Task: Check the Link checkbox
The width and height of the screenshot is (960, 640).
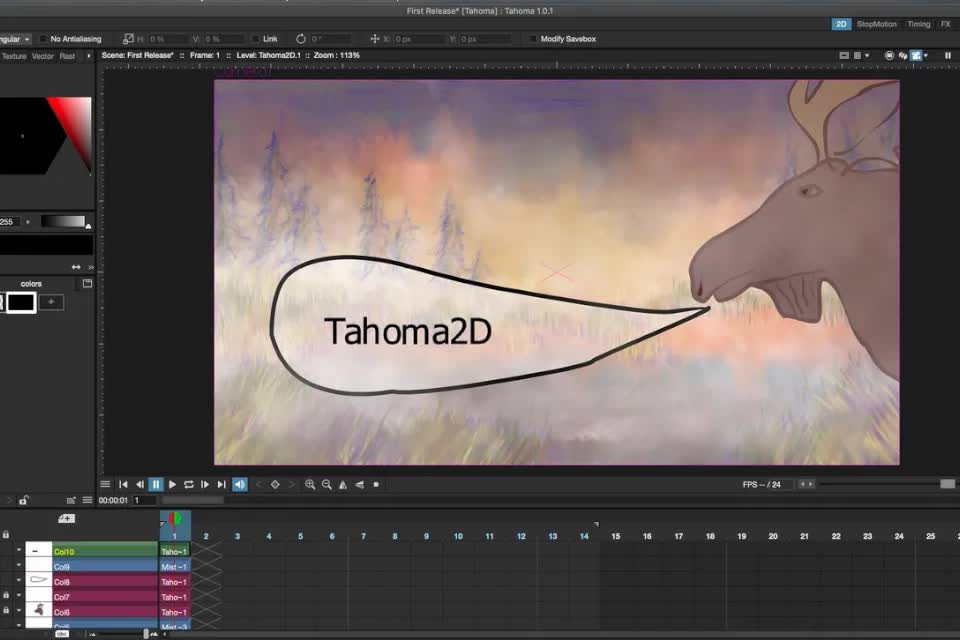Action: pos(255,39)
